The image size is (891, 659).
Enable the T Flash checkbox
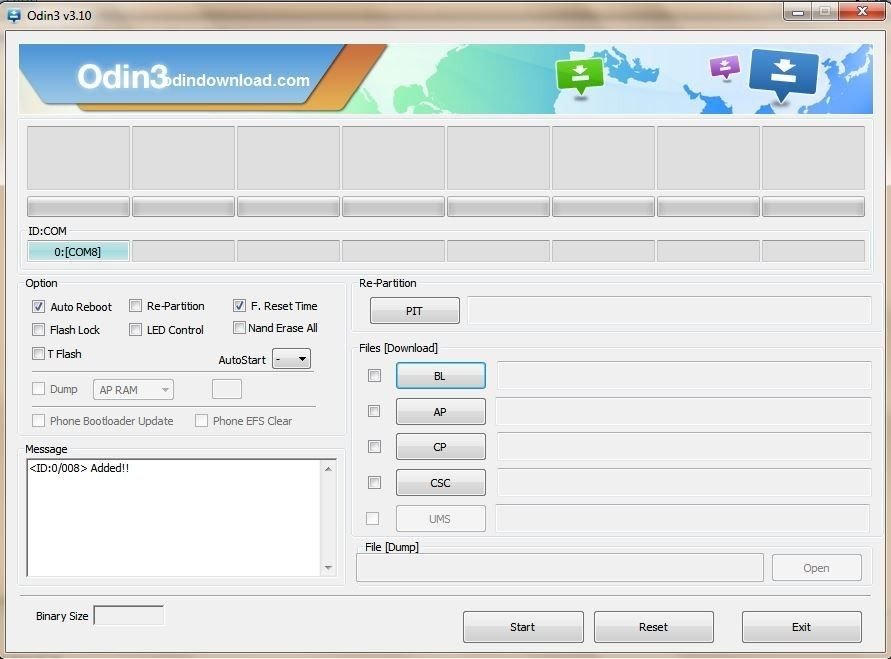click(x=38, y=353)
